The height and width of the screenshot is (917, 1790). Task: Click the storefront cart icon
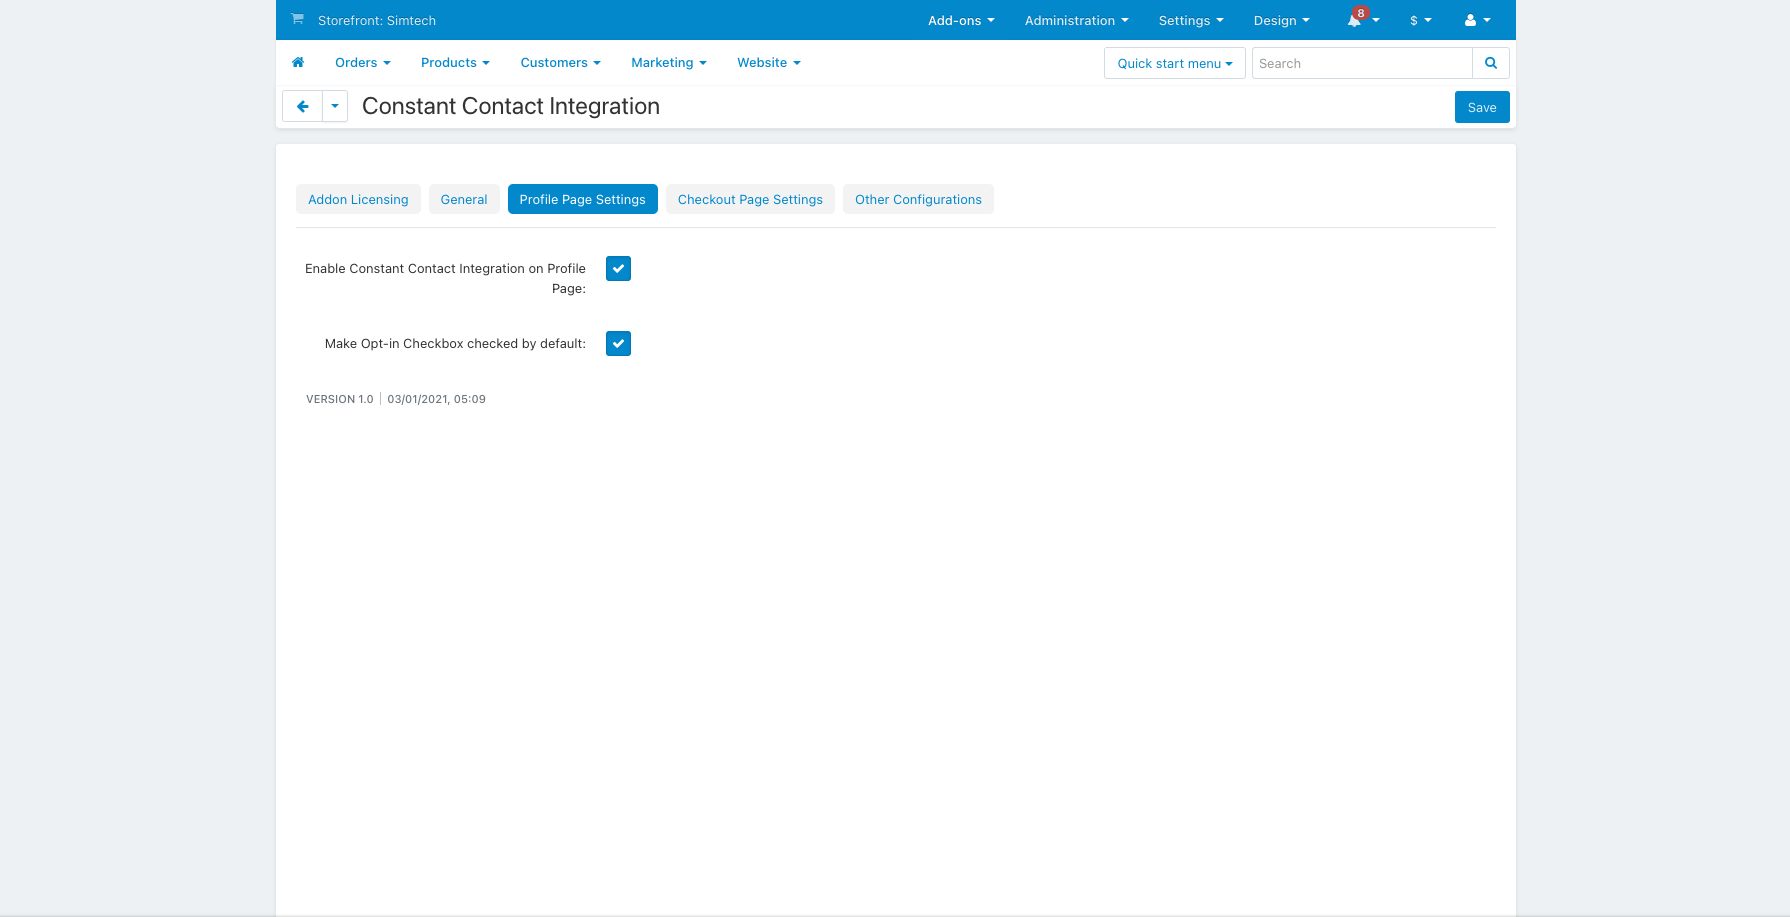tap(297, 19)
